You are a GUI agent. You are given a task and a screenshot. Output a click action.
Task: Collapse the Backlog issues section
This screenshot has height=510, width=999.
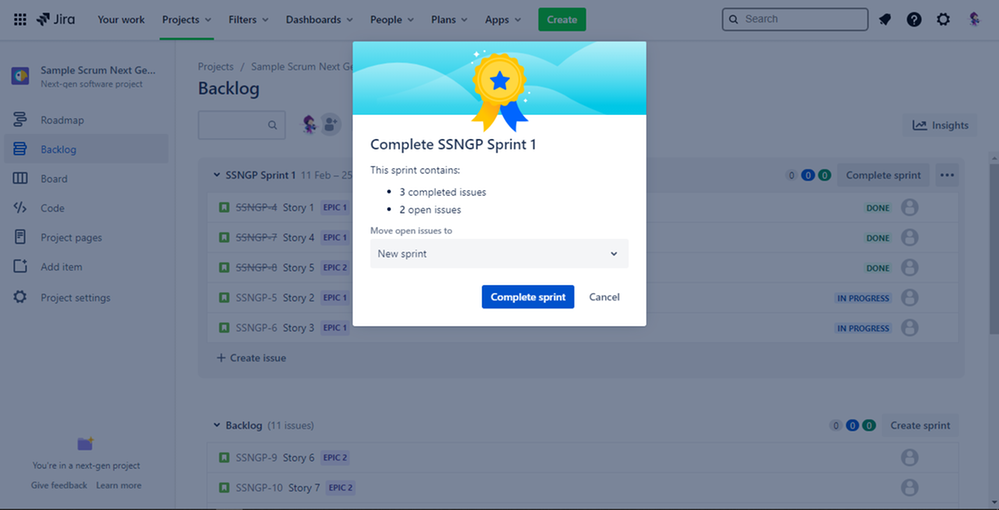pyautogui.click(x=215, y=425)
